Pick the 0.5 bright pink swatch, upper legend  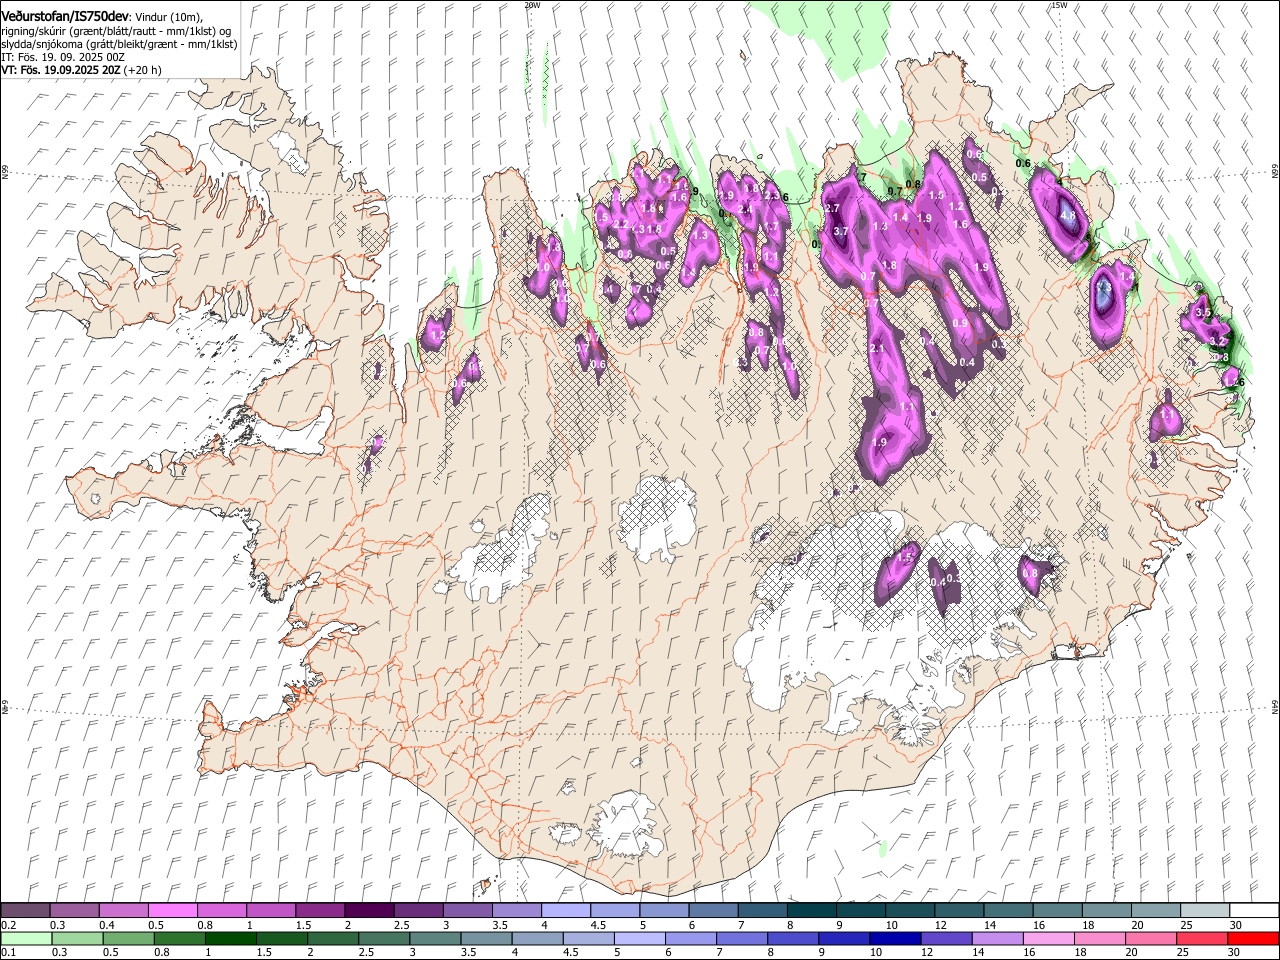pos(173,911)
